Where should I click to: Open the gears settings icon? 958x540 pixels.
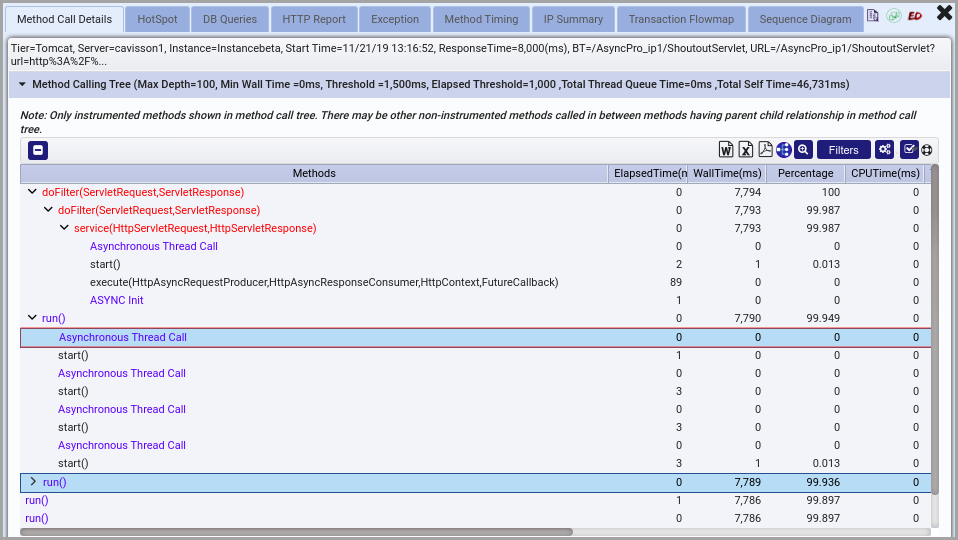pyautogui.click(x=884, y=150)
